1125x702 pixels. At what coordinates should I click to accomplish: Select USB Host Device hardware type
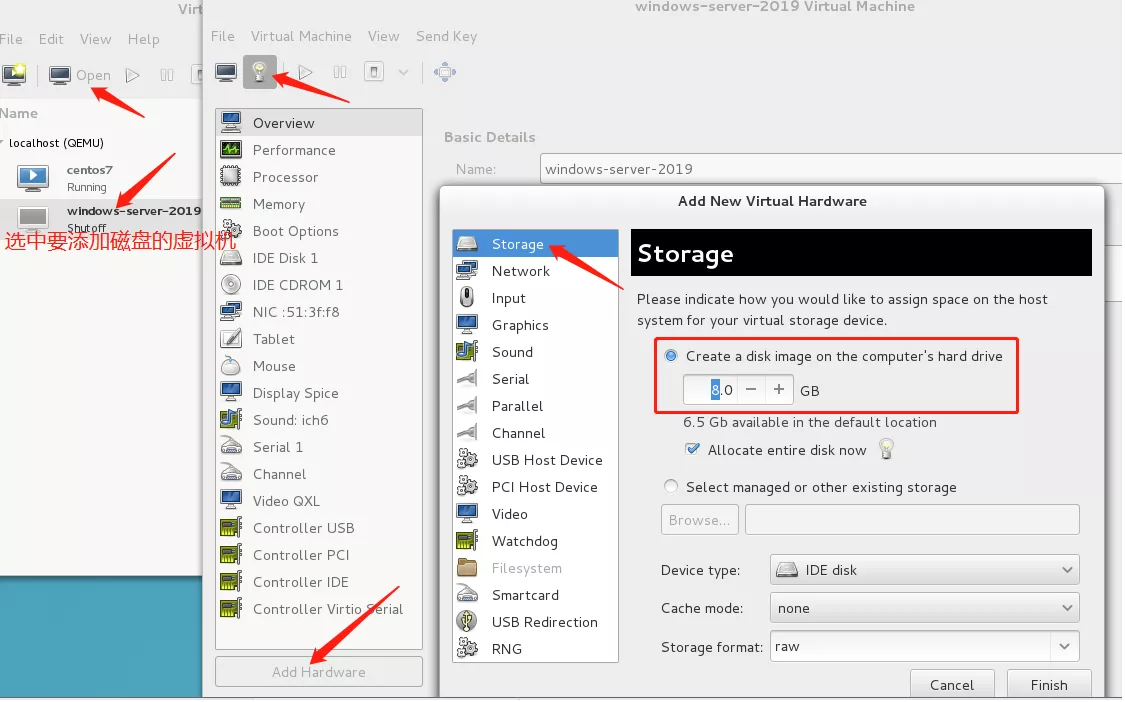pyautogui.click(x=546, y=460)
